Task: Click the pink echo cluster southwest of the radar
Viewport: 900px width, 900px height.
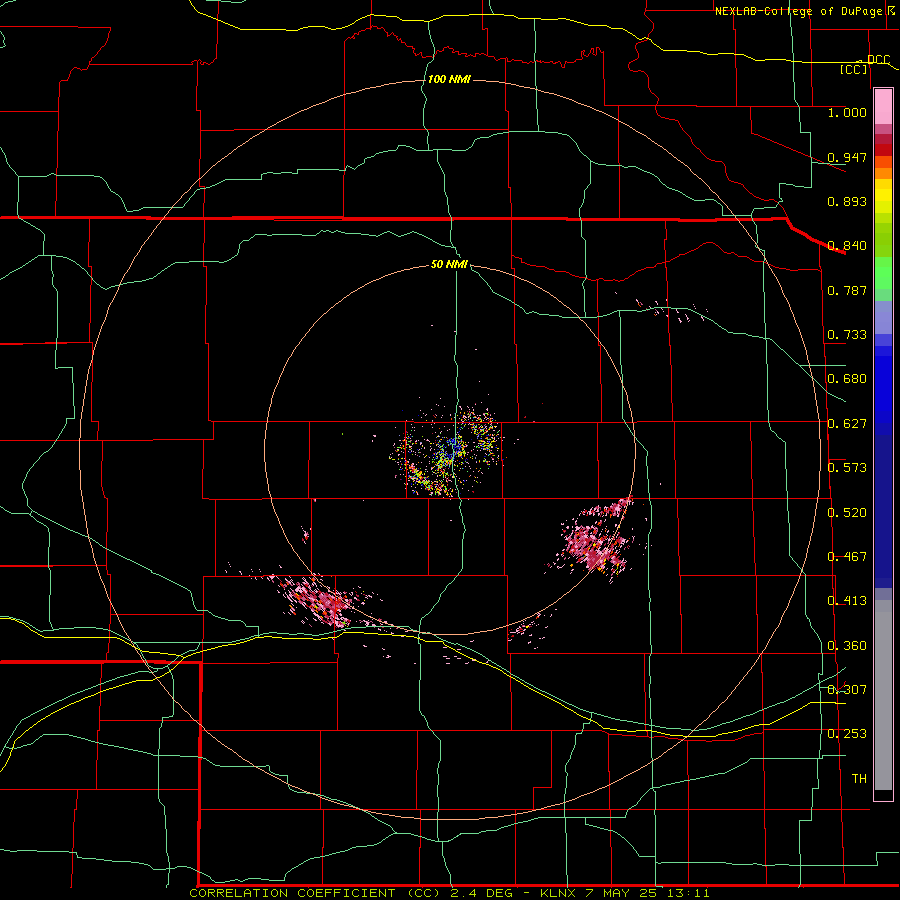Action: [316, 600]
